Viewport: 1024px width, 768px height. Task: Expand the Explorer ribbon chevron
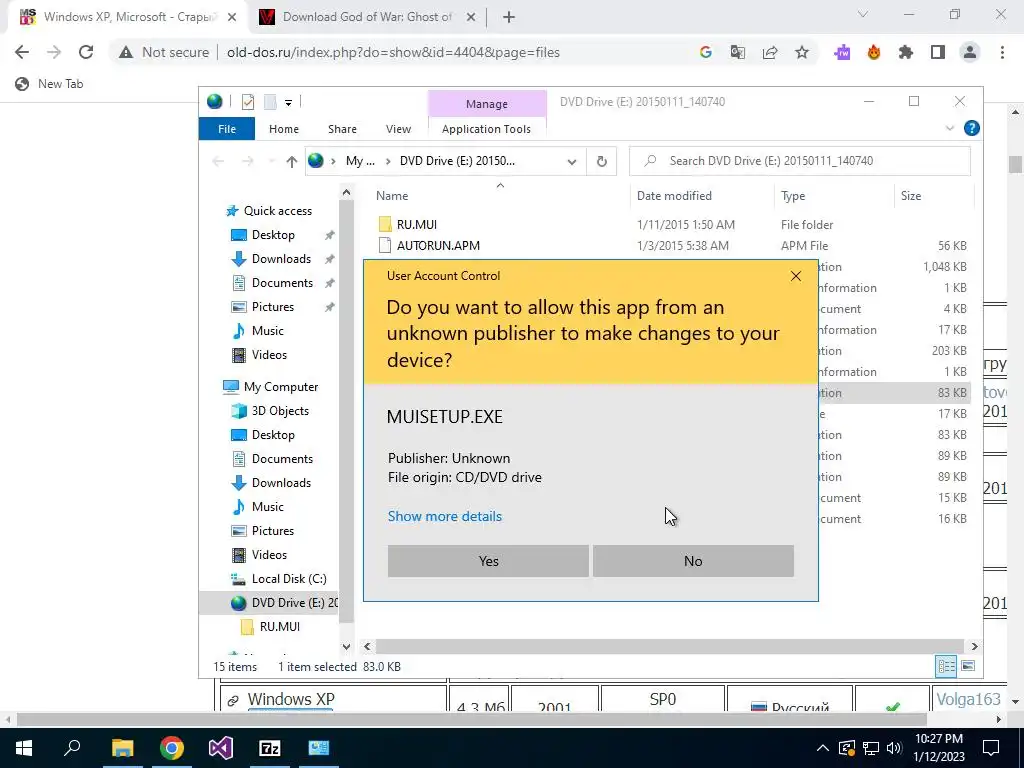[x=950, y=129]
